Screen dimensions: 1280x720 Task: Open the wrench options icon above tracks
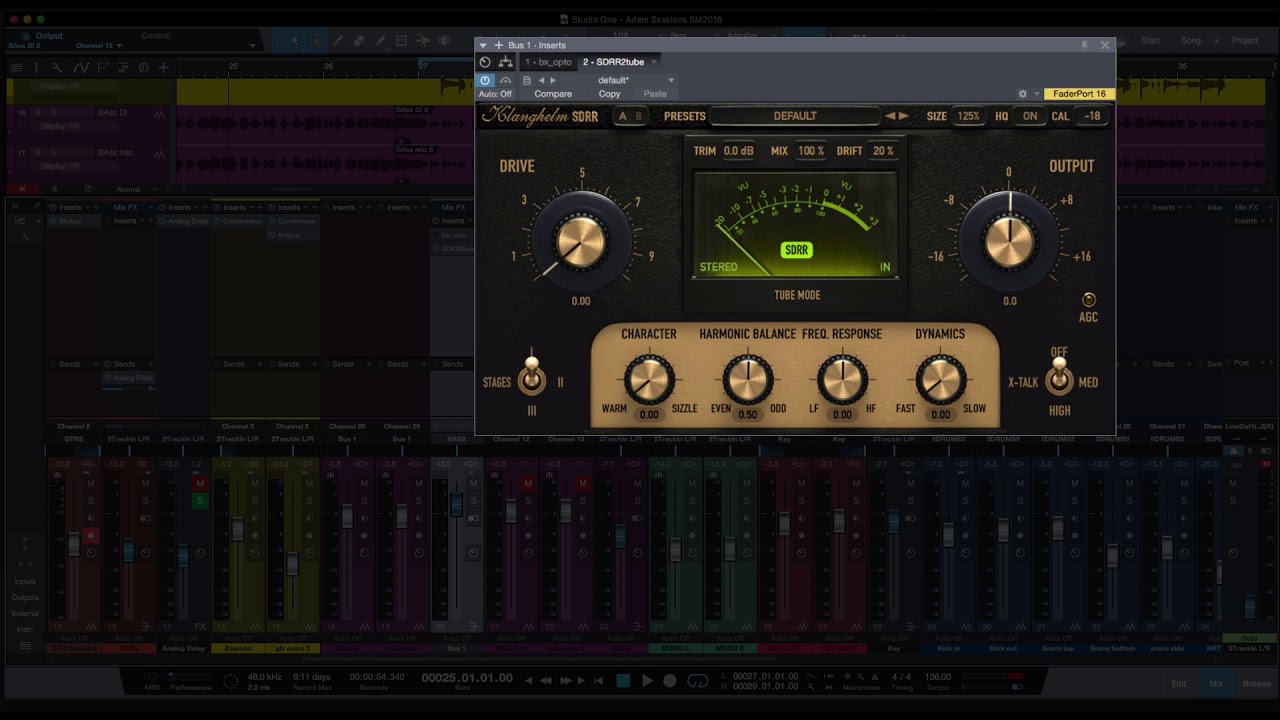pos(57,68)
